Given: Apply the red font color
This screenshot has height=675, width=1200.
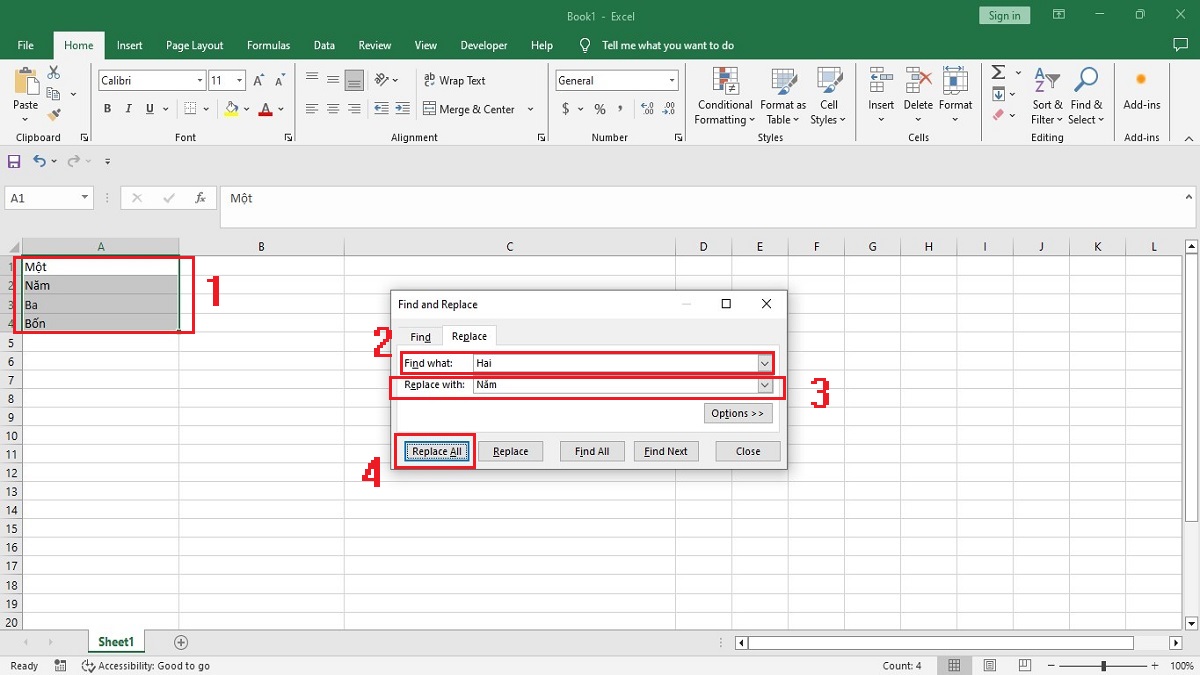Looking at the screenshot, I should click(265, 109).
